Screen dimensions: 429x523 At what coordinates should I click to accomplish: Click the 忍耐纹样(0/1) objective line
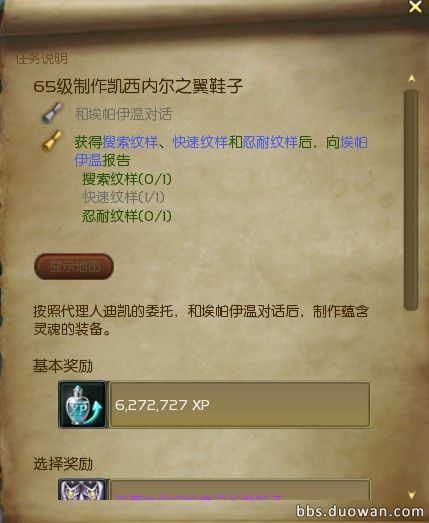click(x=127, y=216)
